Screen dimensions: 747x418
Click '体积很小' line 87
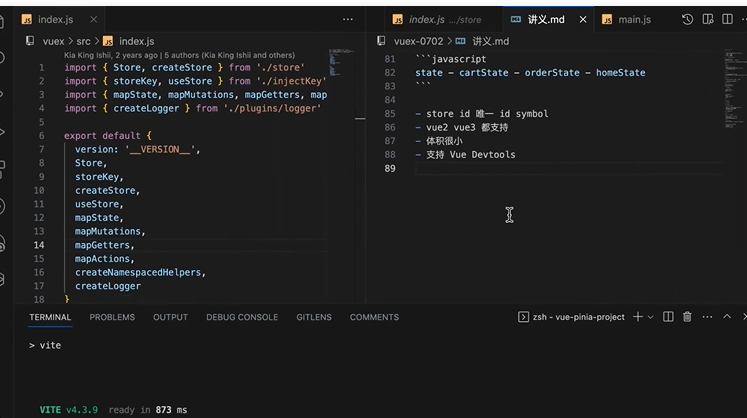point(444,141)
